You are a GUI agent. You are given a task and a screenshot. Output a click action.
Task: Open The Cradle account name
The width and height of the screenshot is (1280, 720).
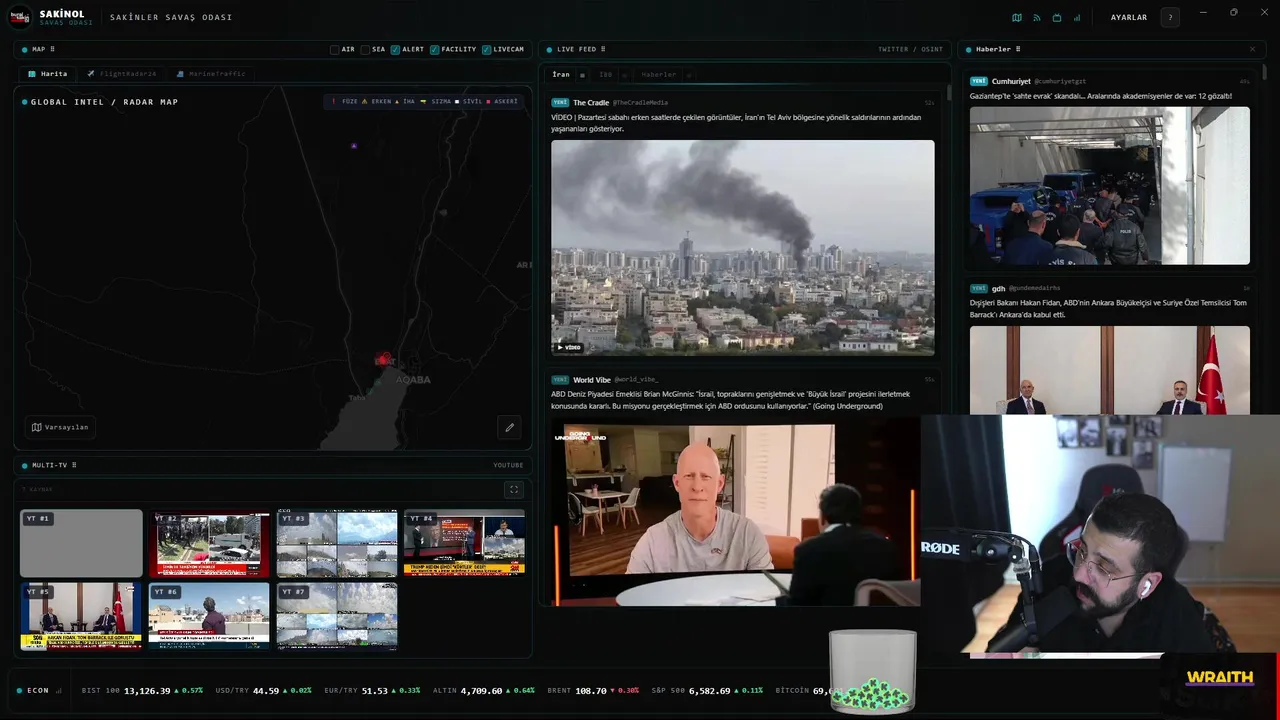point(591,102)
